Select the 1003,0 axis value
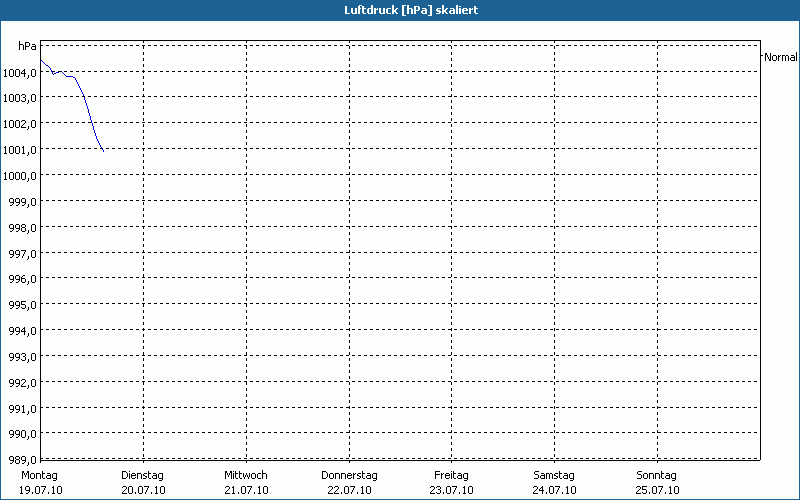The image size is (800, 500). click(20, 98)
